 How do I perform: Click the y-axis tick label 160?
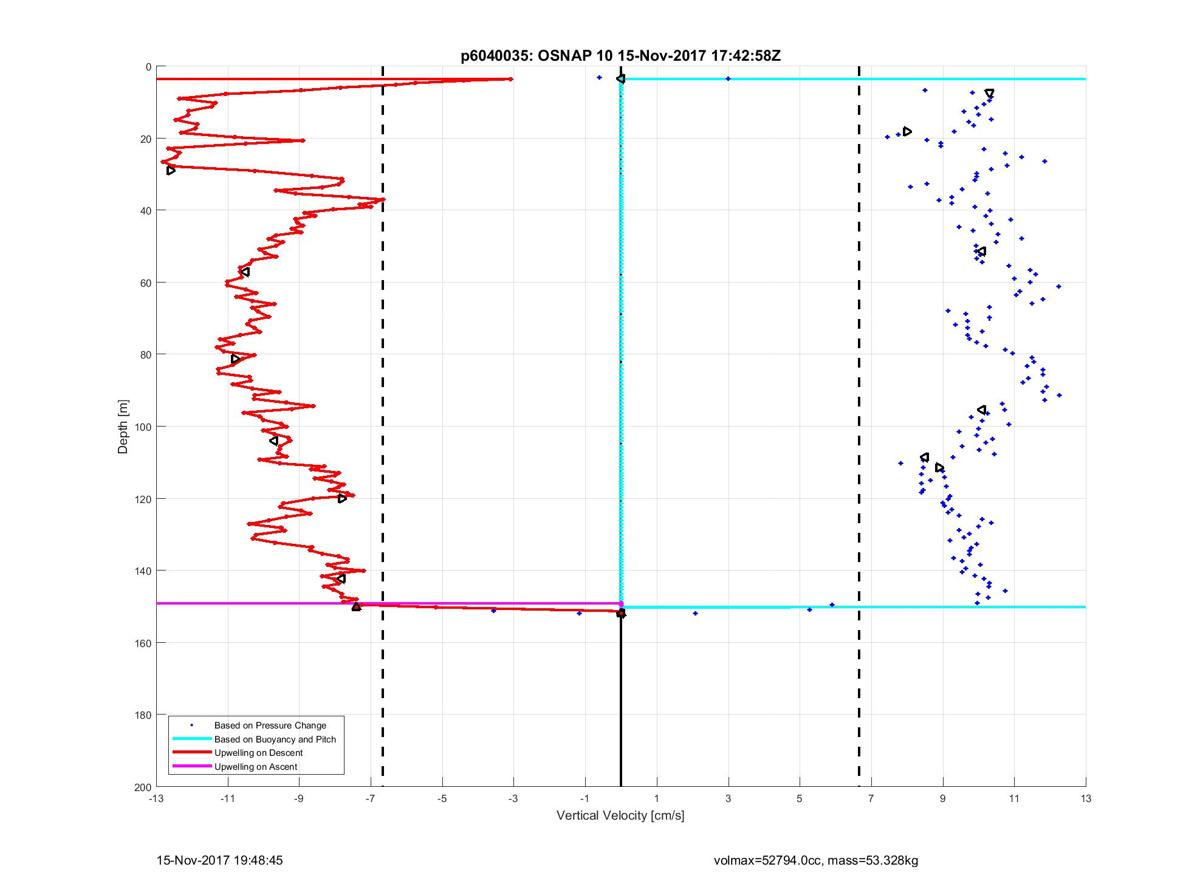click(142, 643)
